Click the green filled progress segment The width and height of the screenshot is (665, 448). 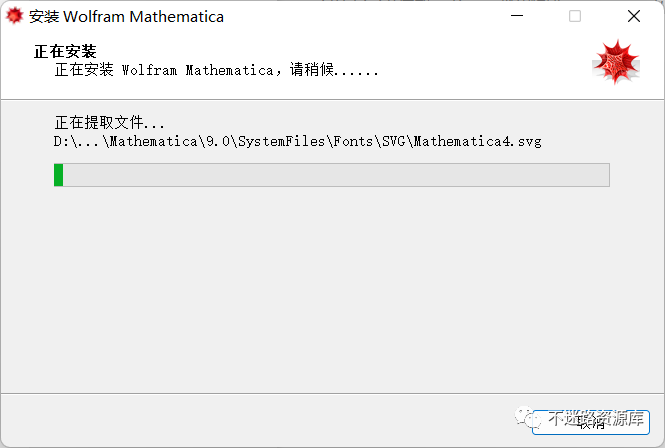coord(59,175)
